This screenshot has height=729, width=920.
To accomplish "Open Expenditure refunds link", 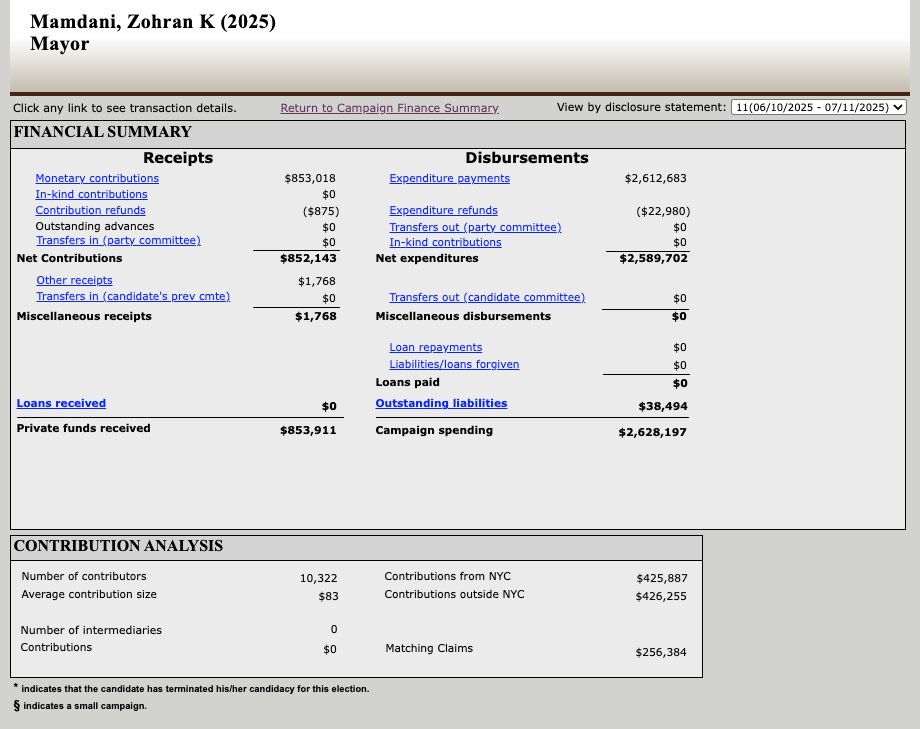I will 444,210.
